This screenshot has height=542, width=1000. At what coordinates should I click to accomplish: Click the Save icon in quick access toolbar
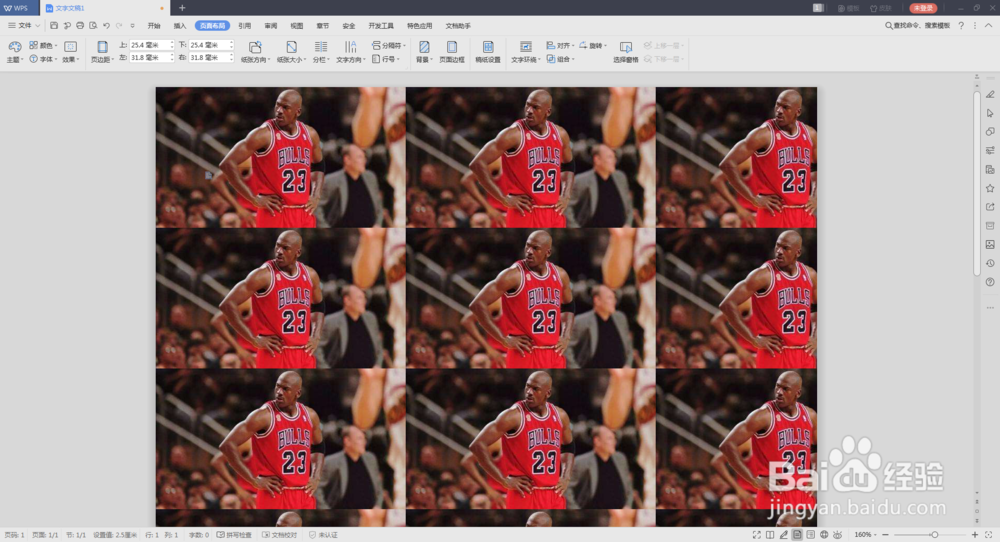[x=54, y=26]
